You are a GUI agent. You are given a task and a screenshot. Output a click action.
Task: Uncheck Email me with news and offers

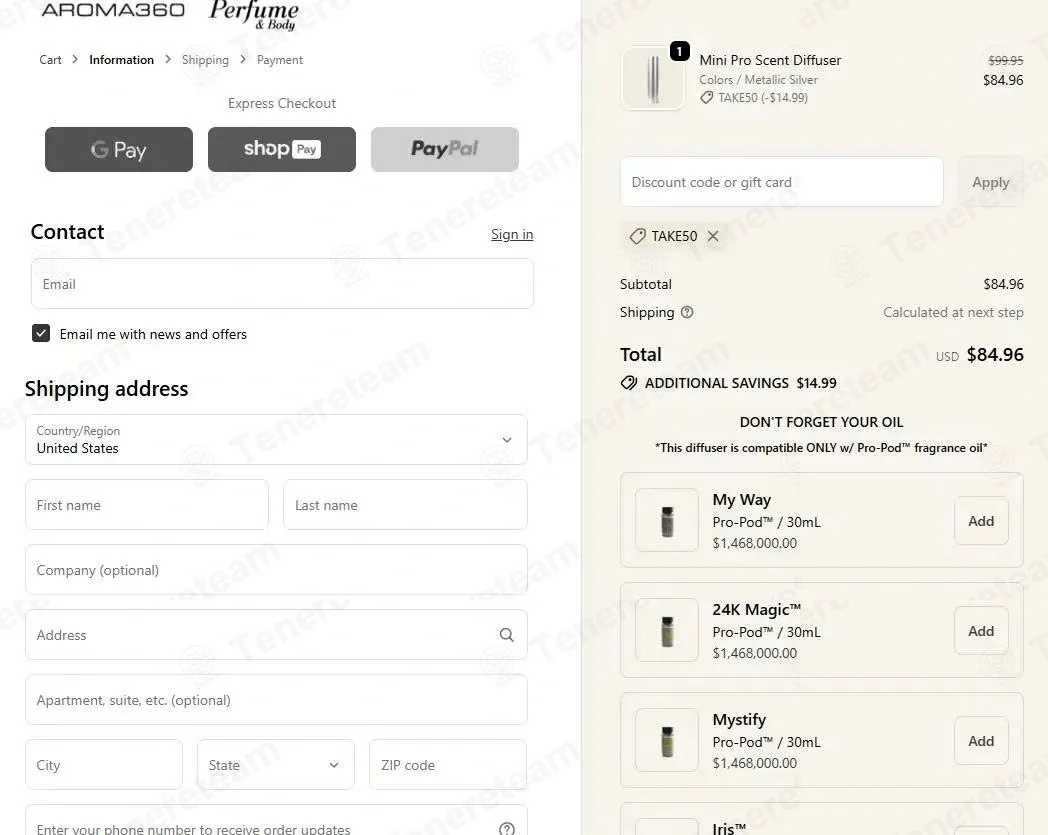pyautogui.click(x=41, y=333)
